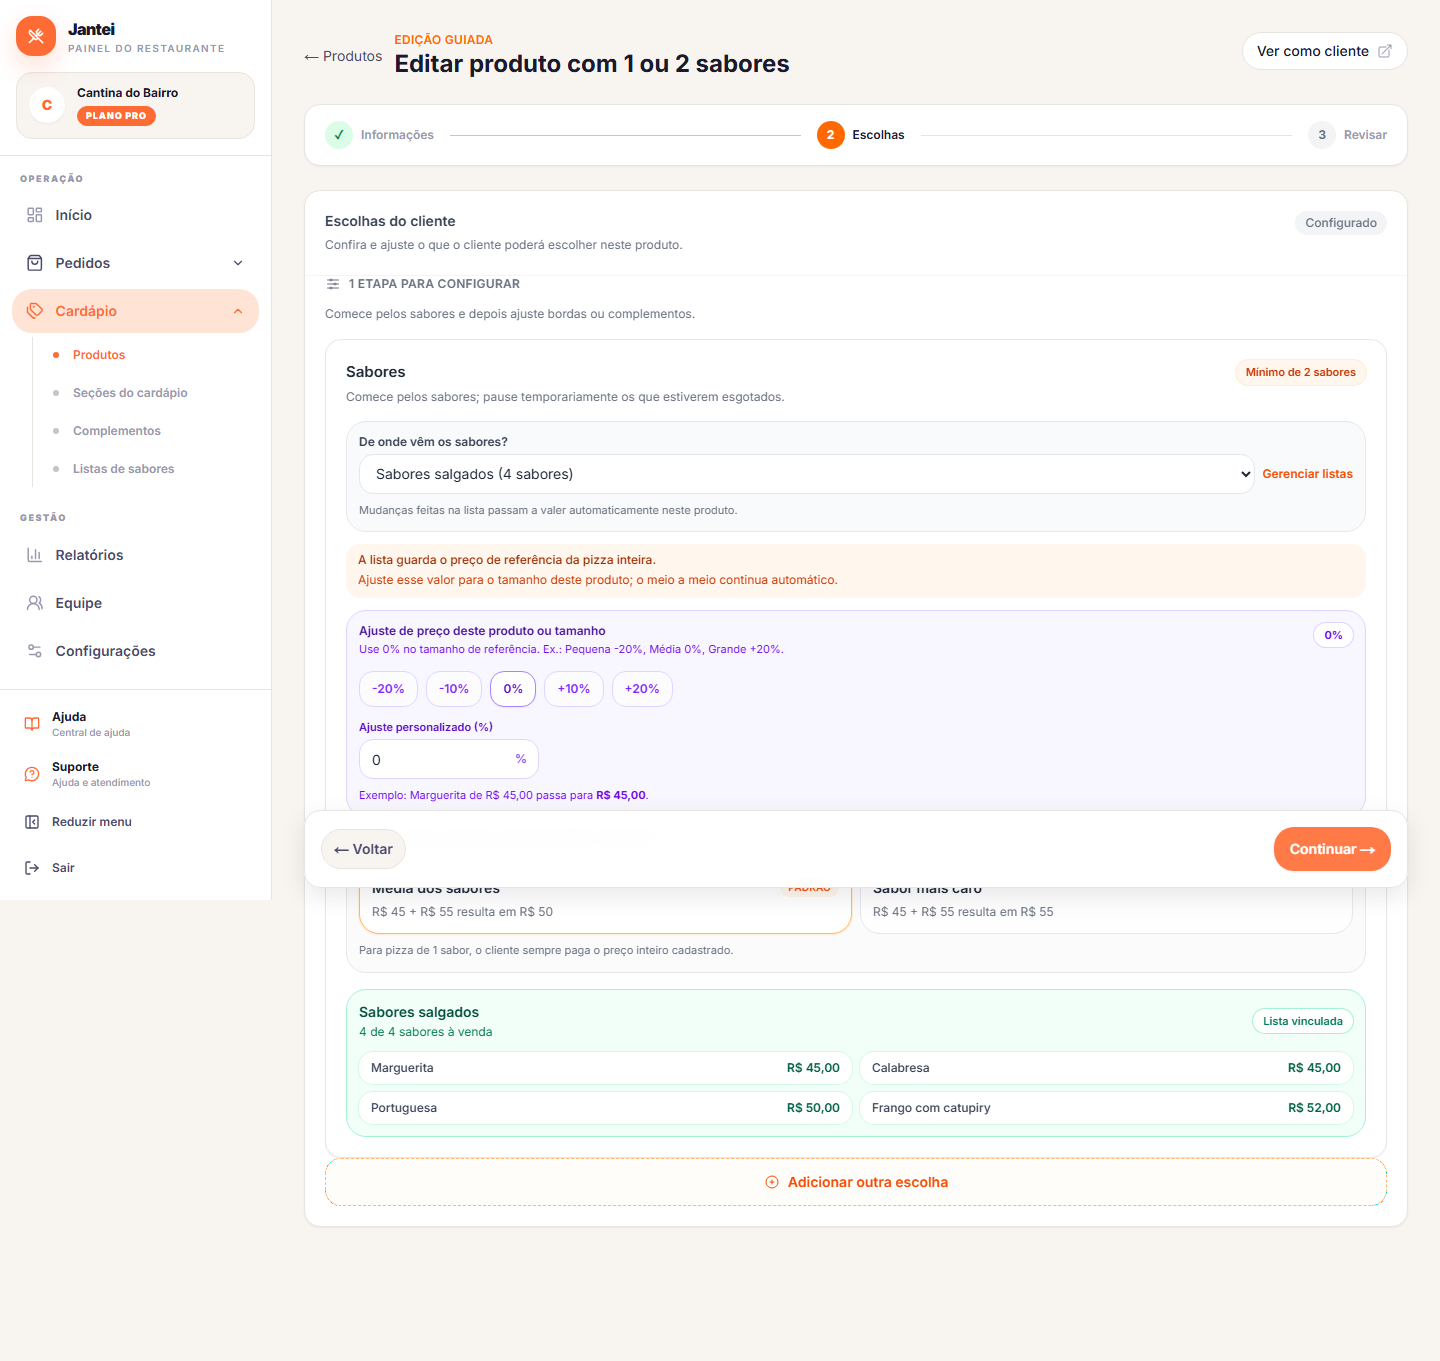1440x1361 pixels.
Task: Click external link icon in Ver como cliente
Action: [x=1385, y=51]
